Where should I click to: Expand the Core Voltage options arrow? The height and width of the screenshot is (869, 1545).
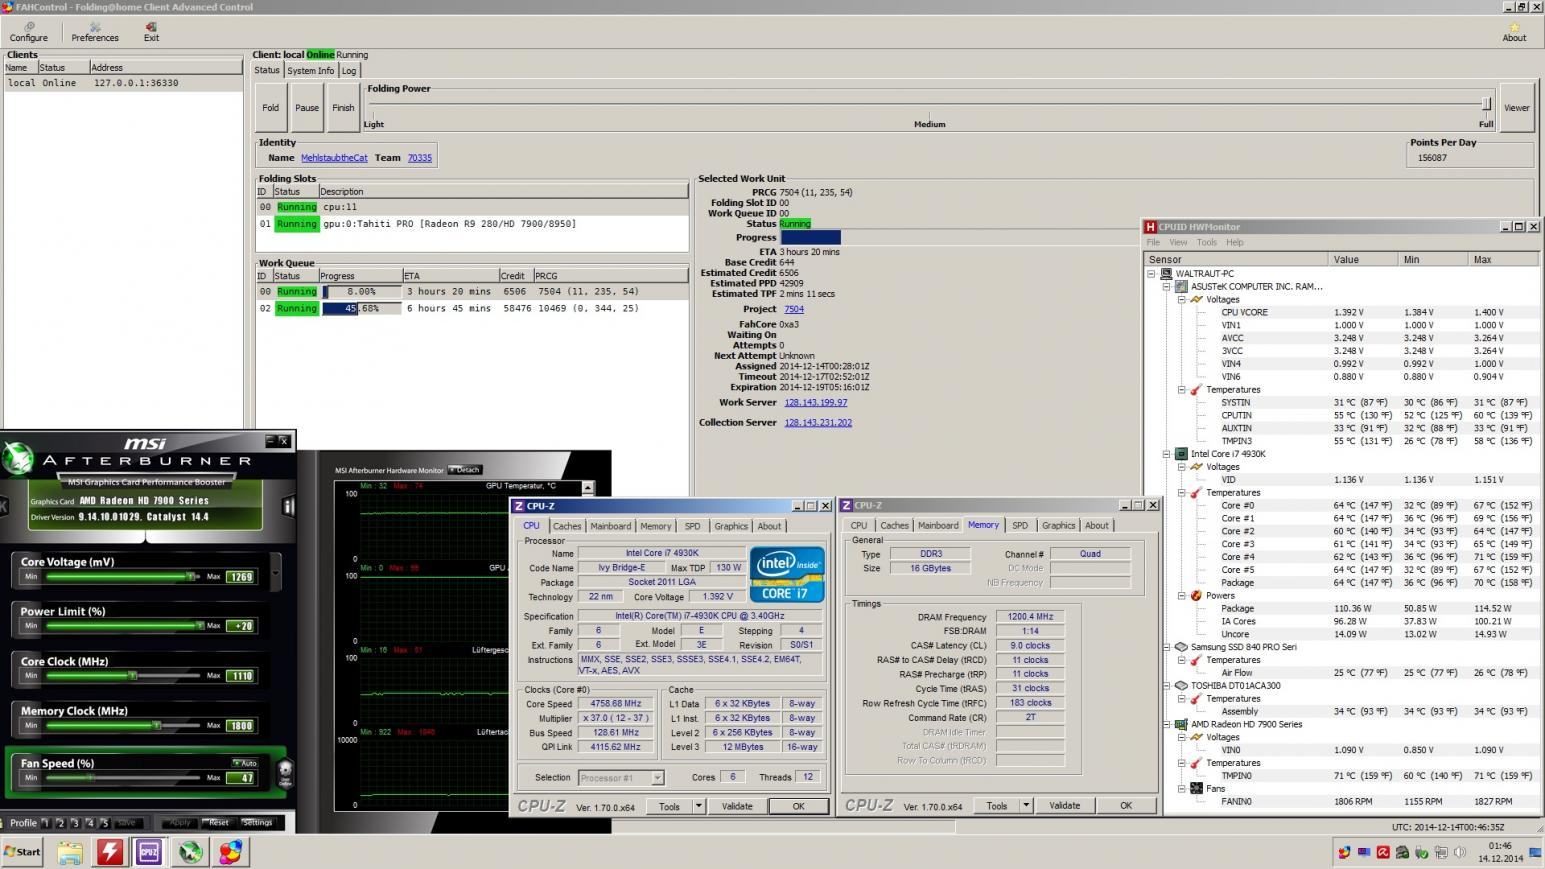coord(275,572)
